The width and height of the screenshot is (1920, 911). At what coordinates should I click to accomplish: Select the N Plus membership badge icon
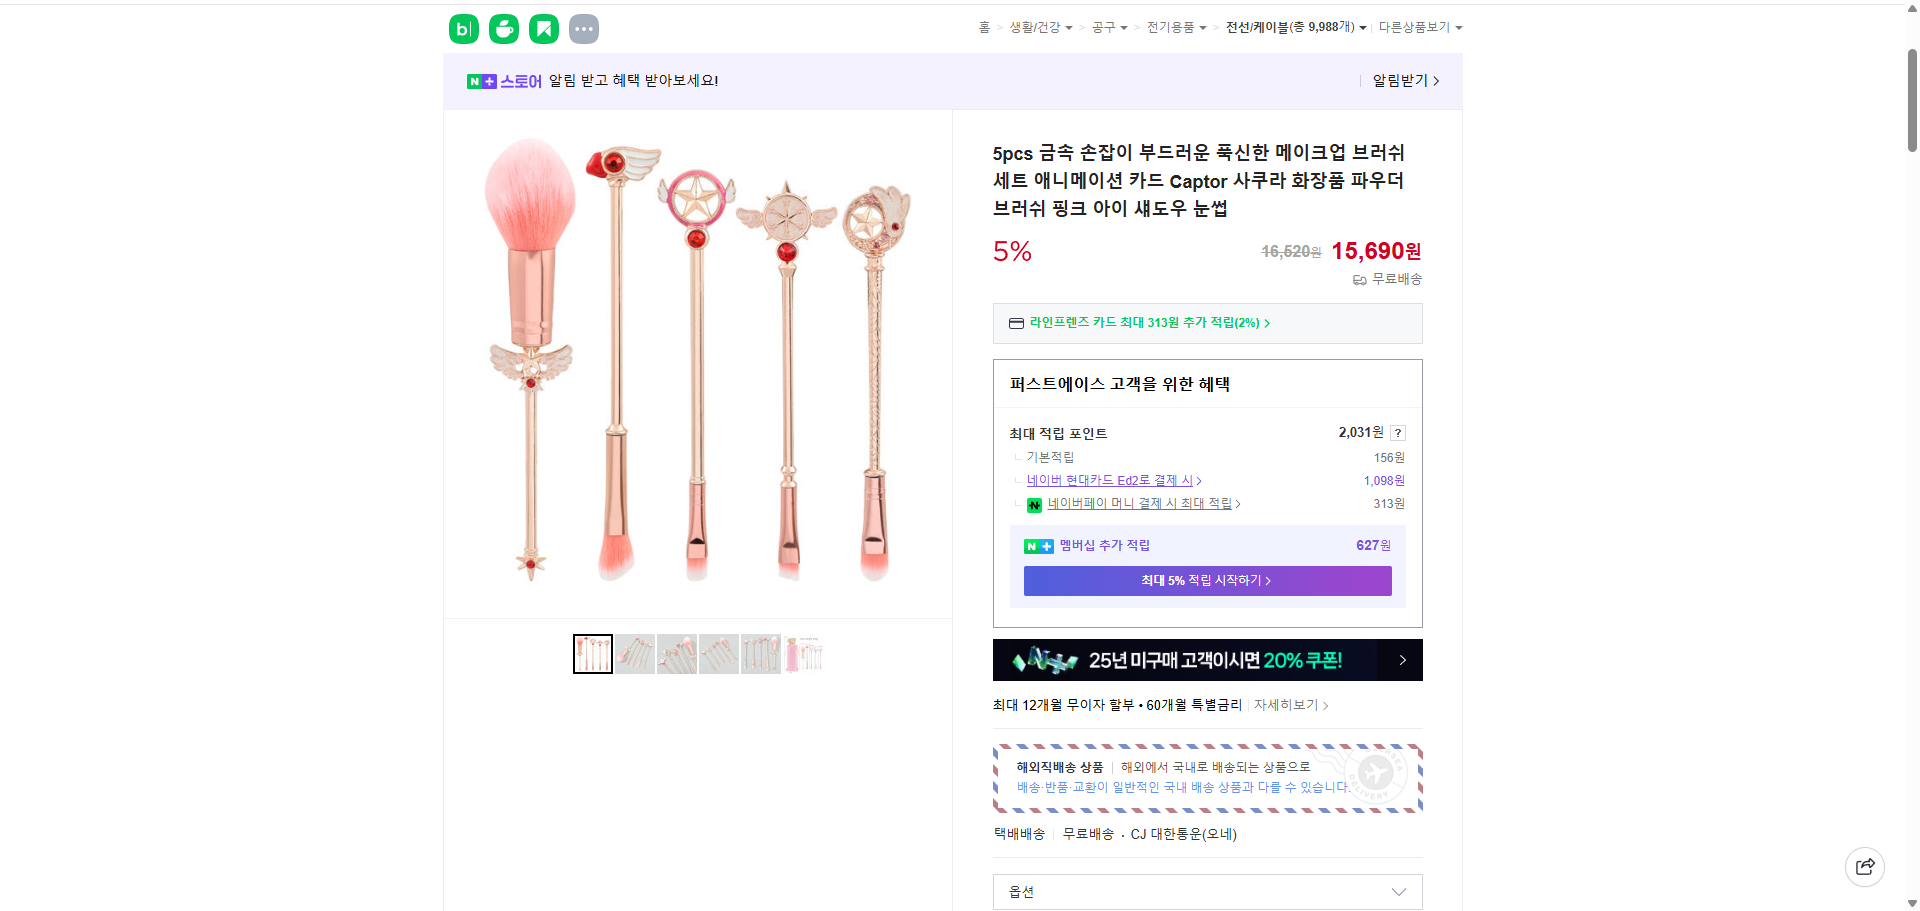tap(1037, 545)
